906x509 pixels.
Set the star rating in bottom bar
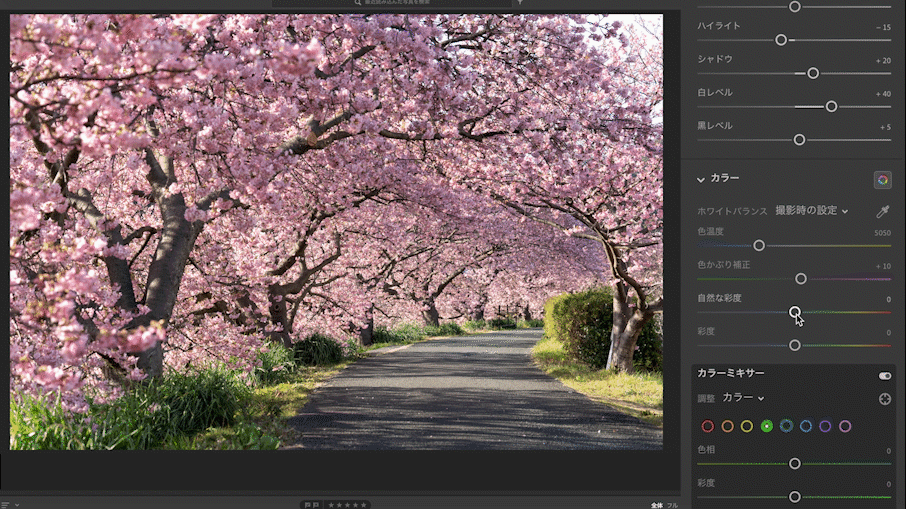pos(347,505)
